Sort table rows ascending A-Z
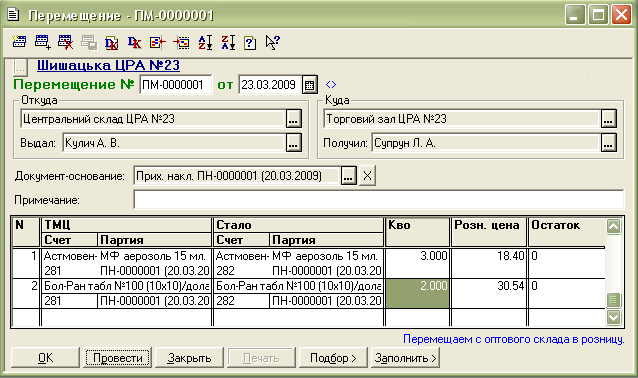 click(205, 42)
